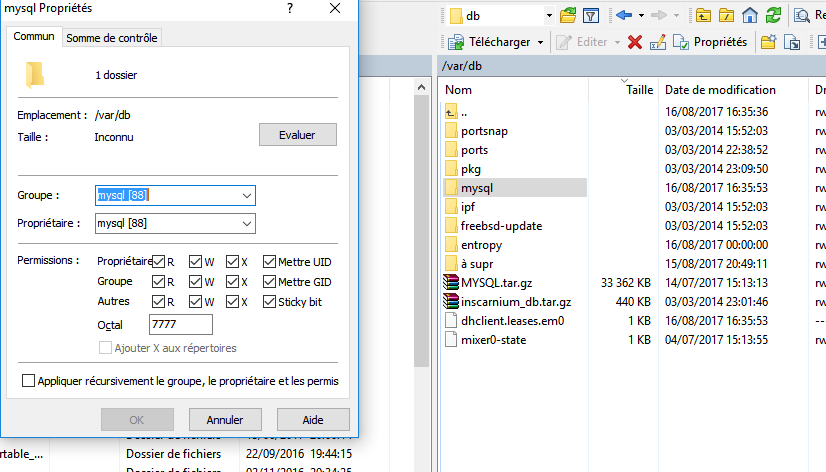826x472 pixels.
Task: Toggle Propriétaire R permission checkbox
Action: pyautogui.click(x=159, y=261)
